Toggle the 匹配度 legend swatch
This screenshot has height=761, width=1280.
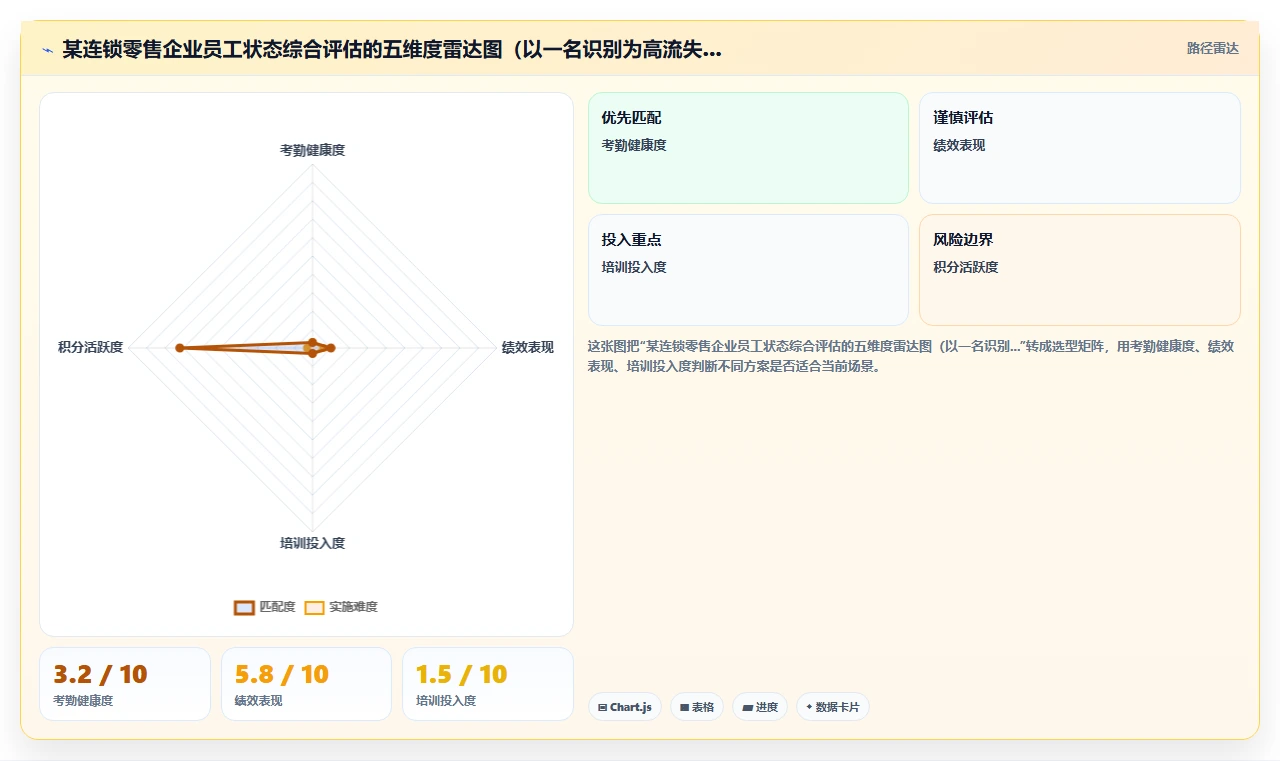244,607
